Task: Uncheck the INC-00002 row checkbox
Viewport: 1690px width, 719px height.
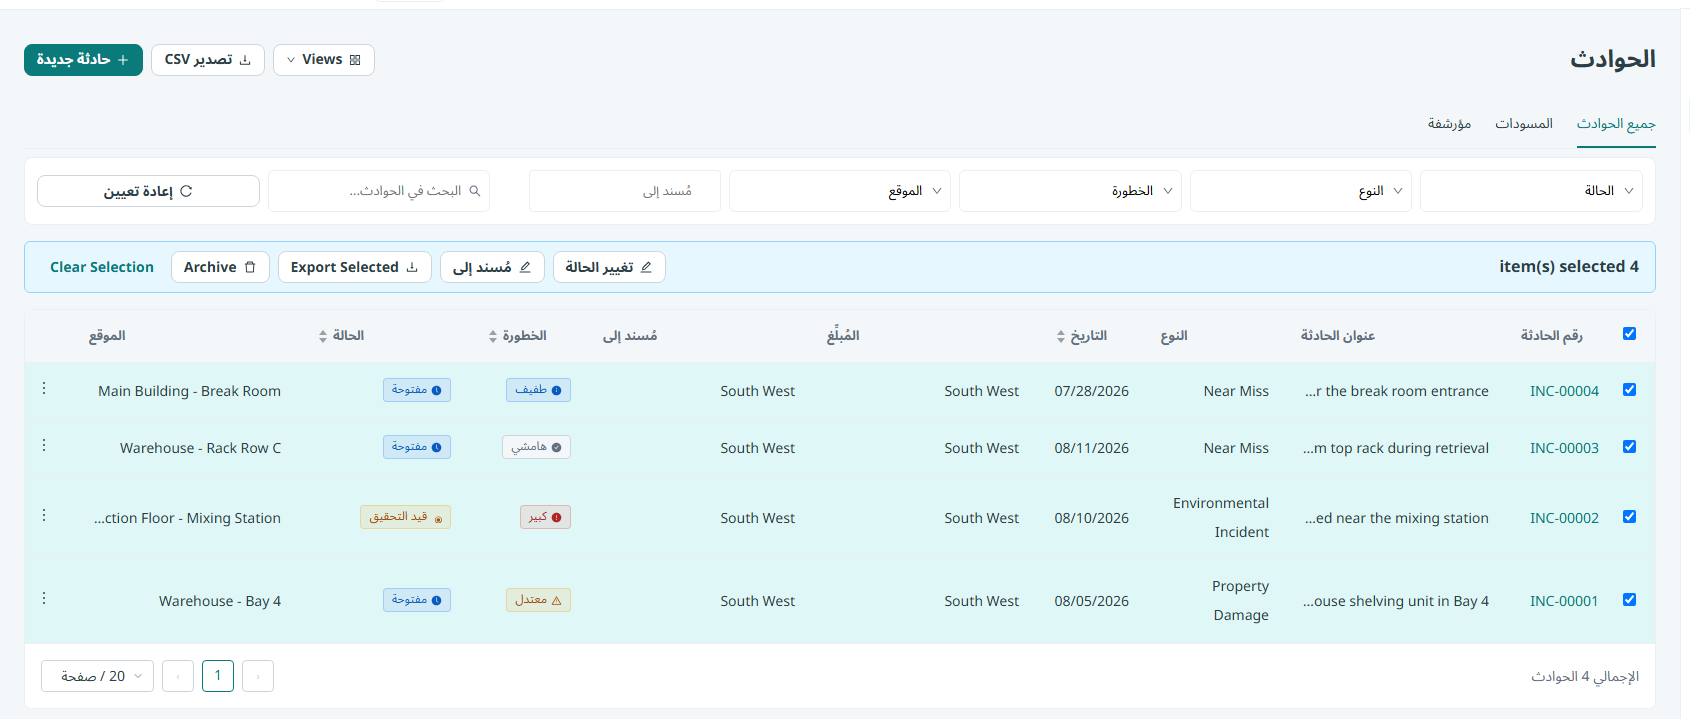Action: click(x=1629, y=517)
